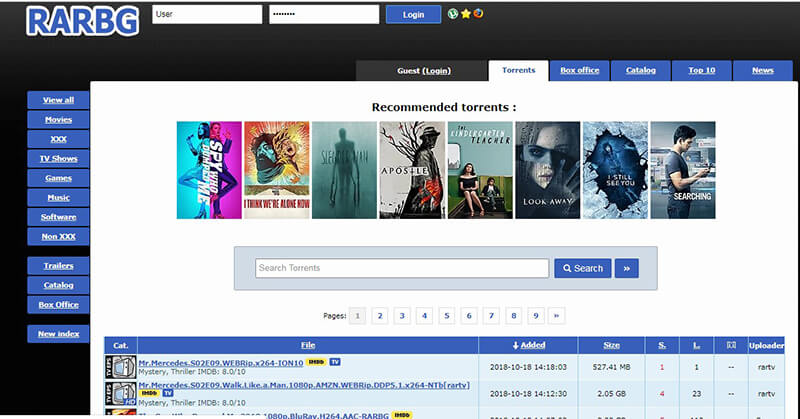Go to page 5
The image size is (800, 419).
coord(446,316)
